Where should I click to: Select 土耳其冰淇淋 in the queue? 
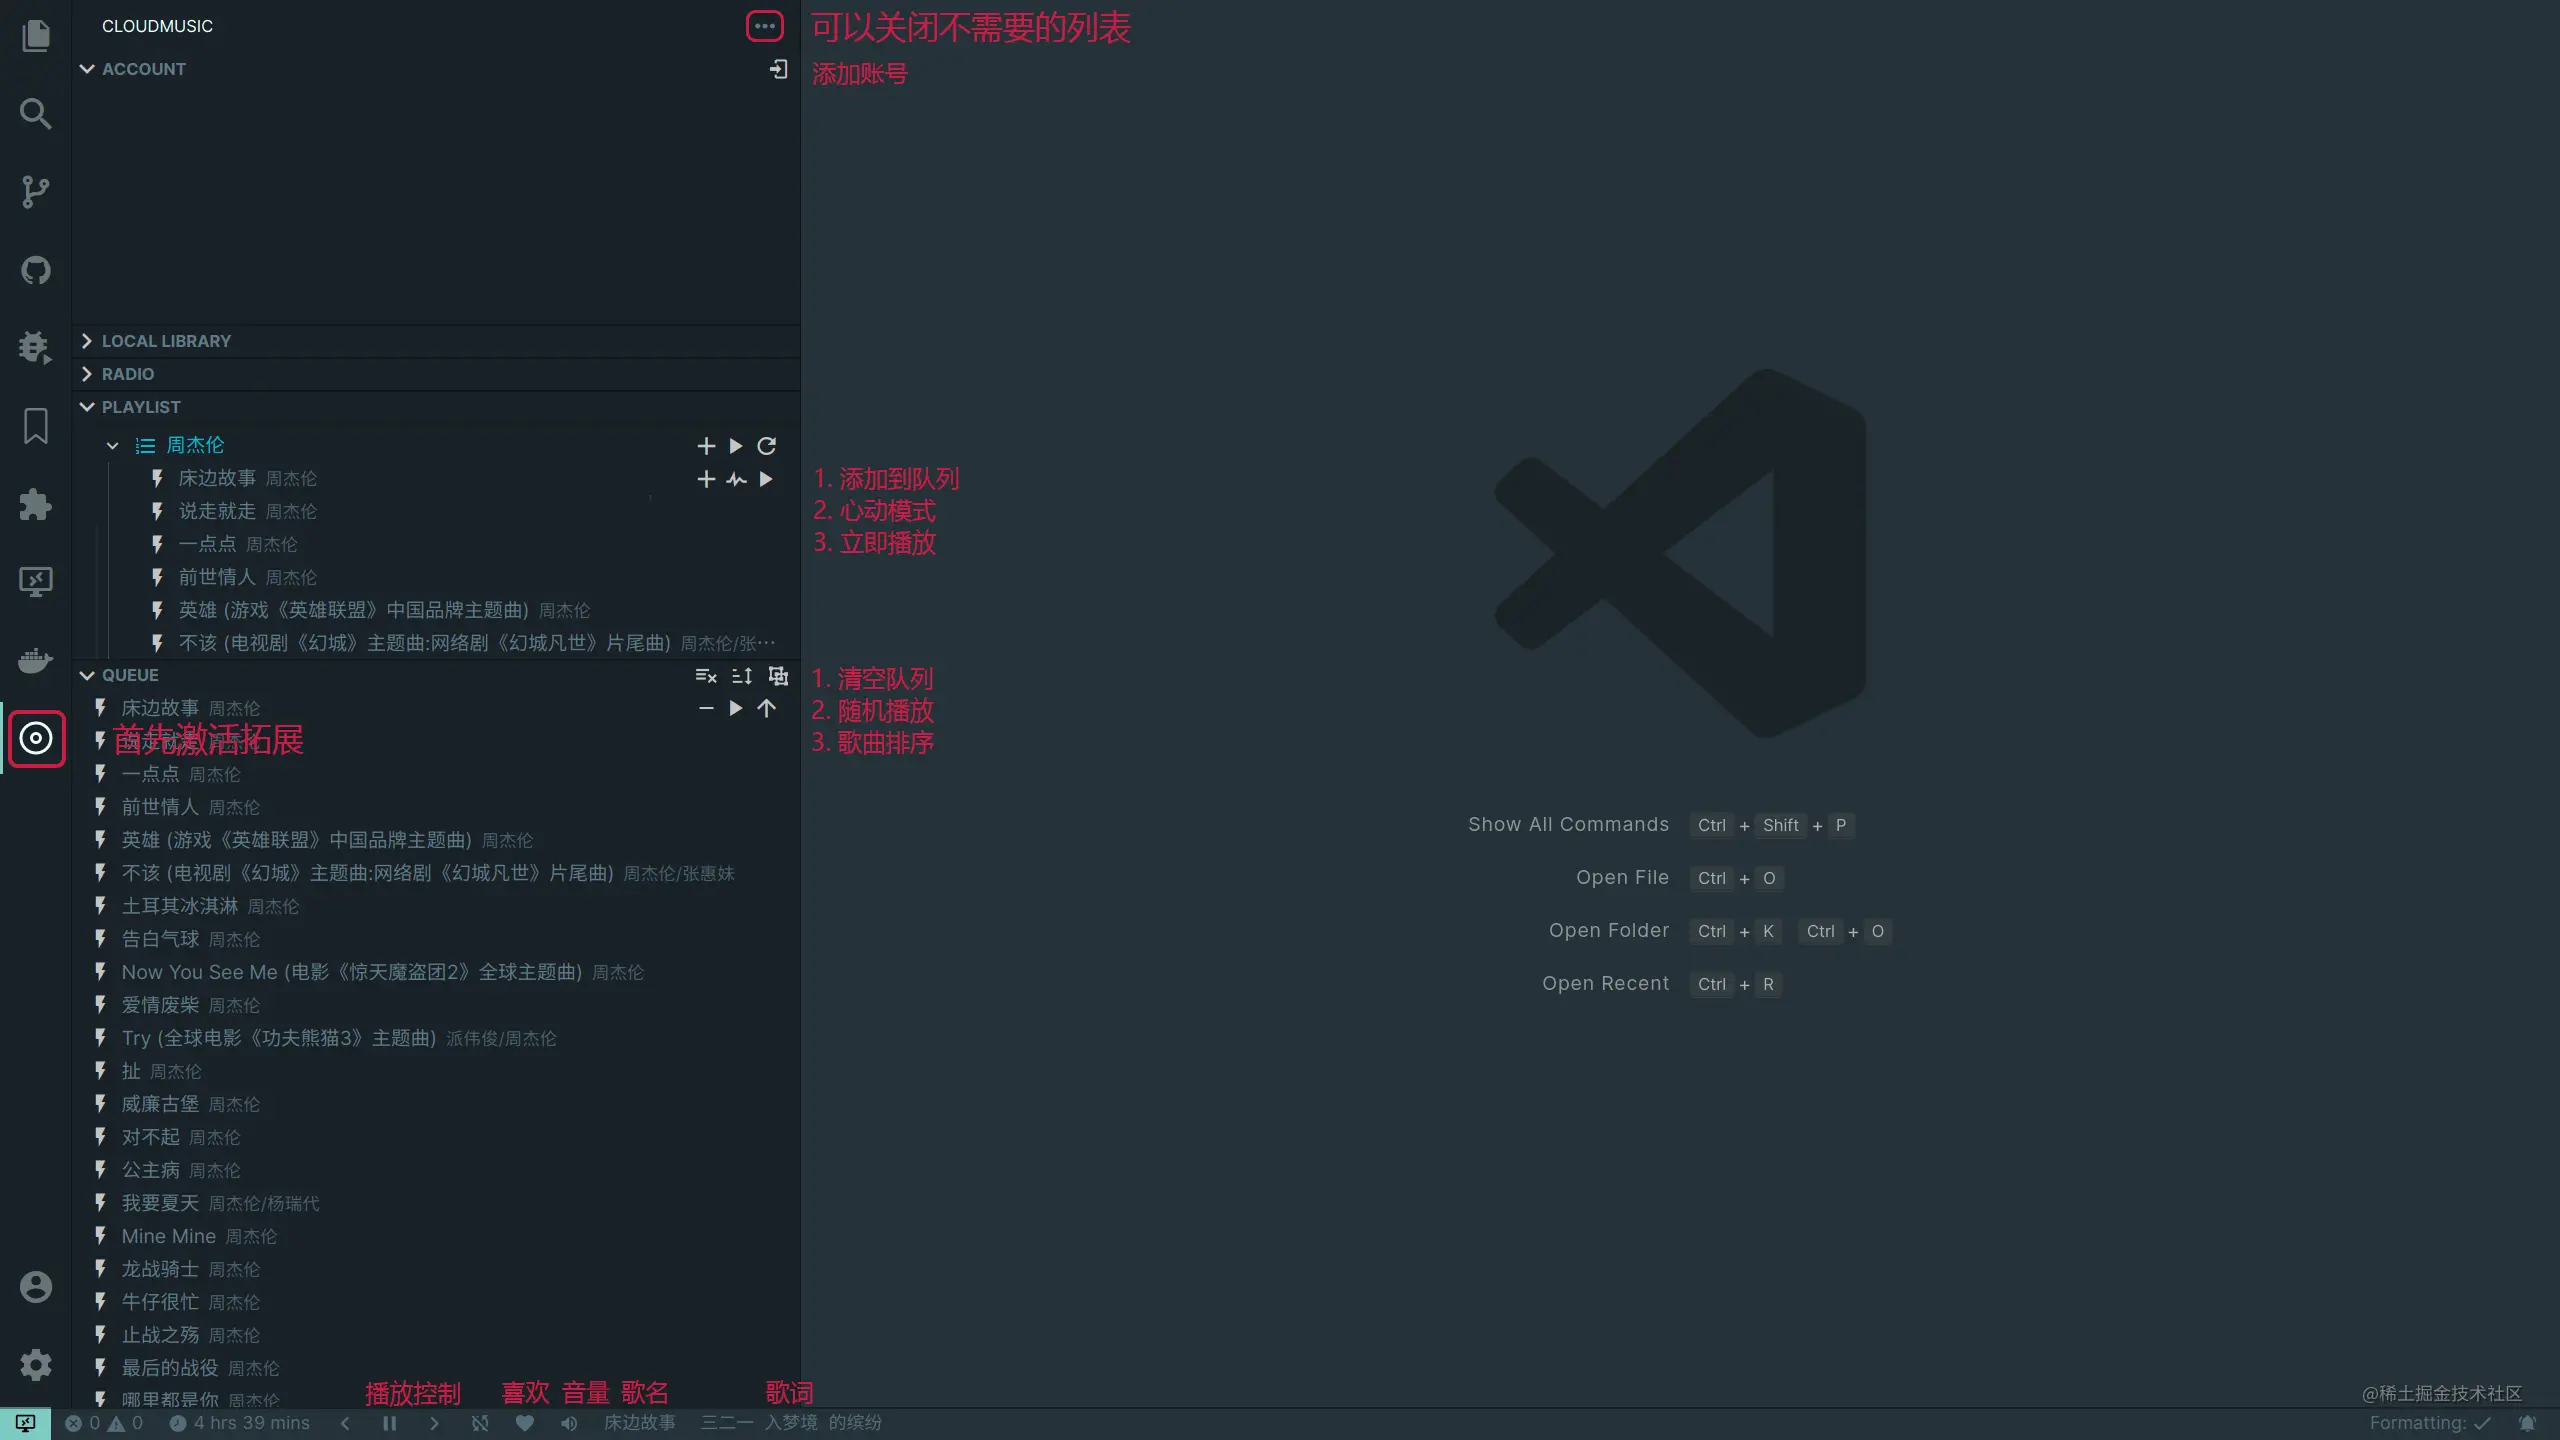180,906
